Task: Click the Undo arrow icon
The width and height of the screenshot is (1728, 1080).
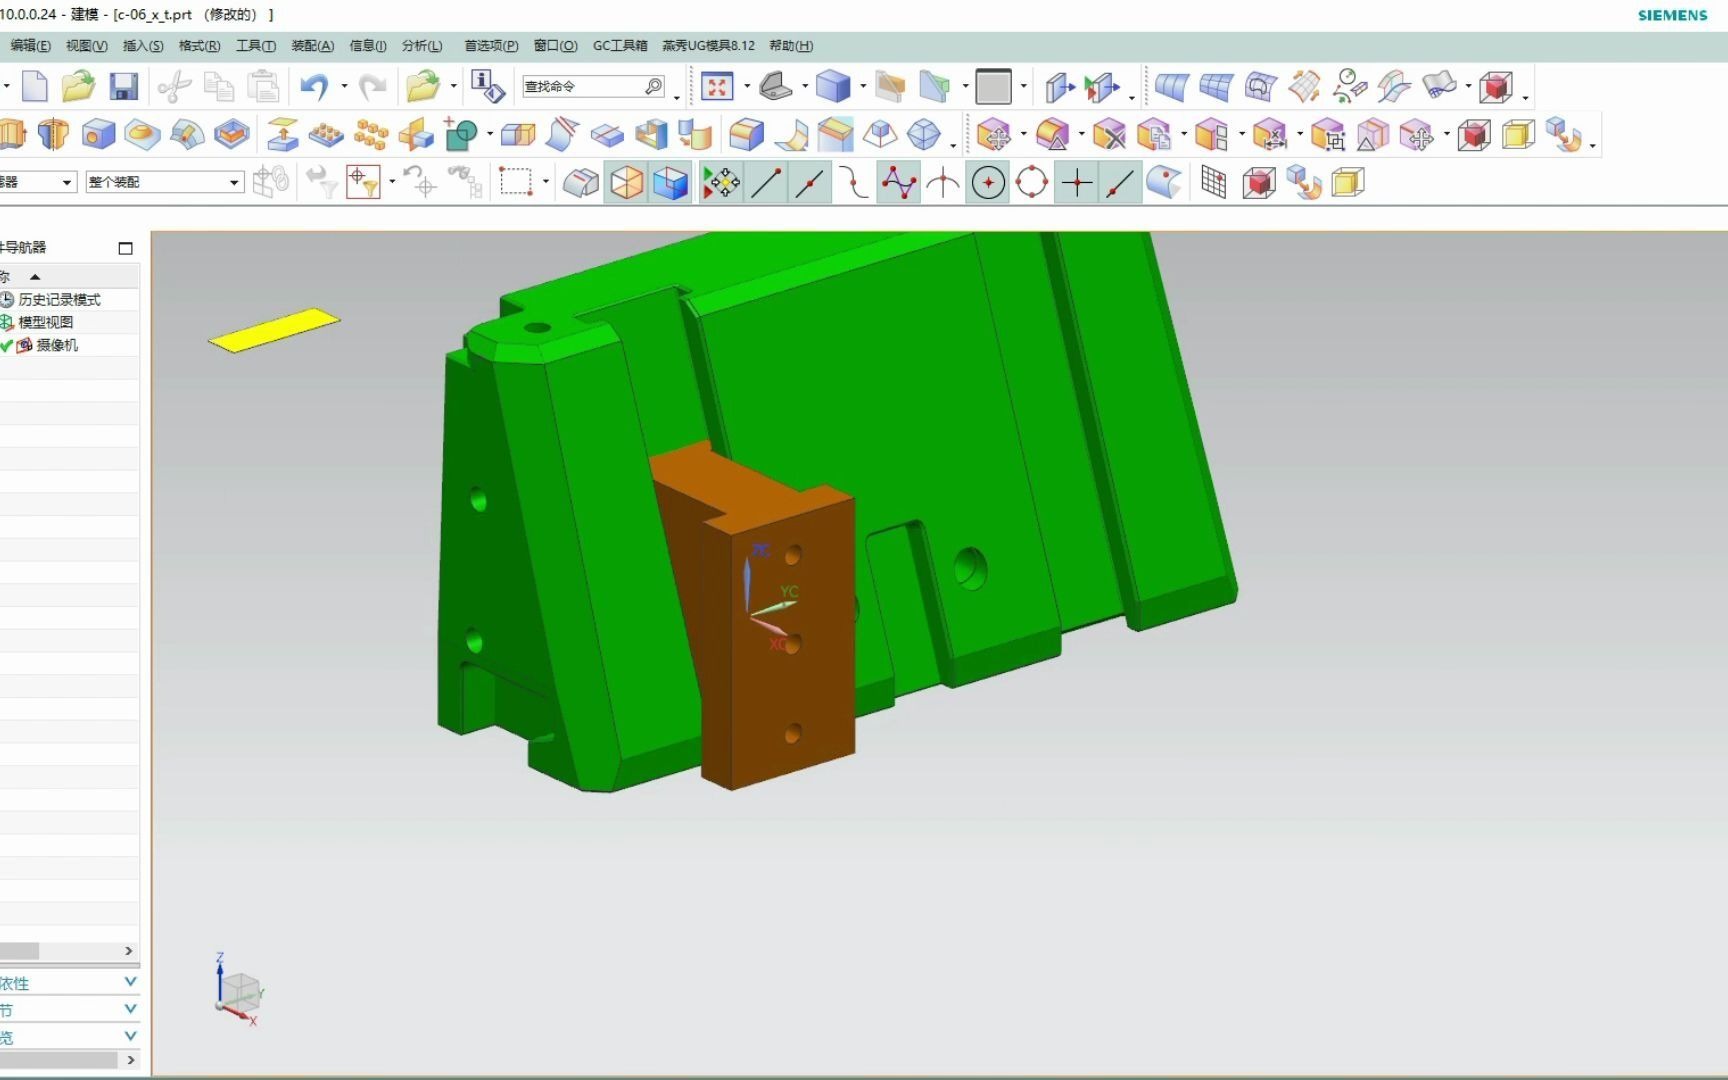Action: coord(314,87)
